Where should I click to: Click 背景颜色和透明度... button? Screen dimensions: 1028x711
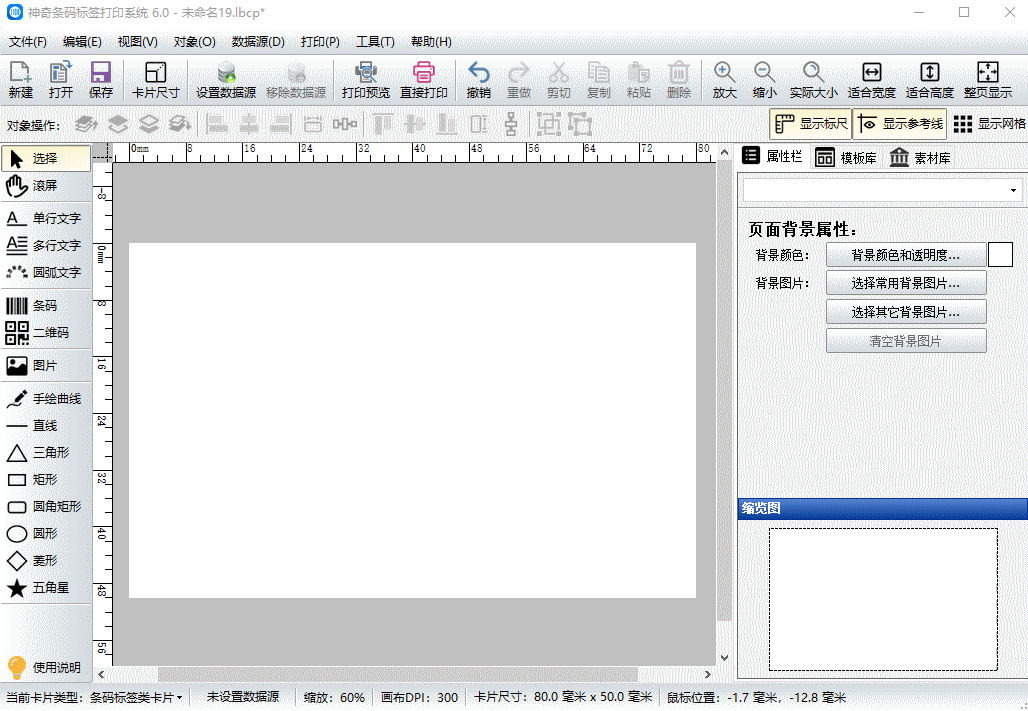[x=905, y=255]
